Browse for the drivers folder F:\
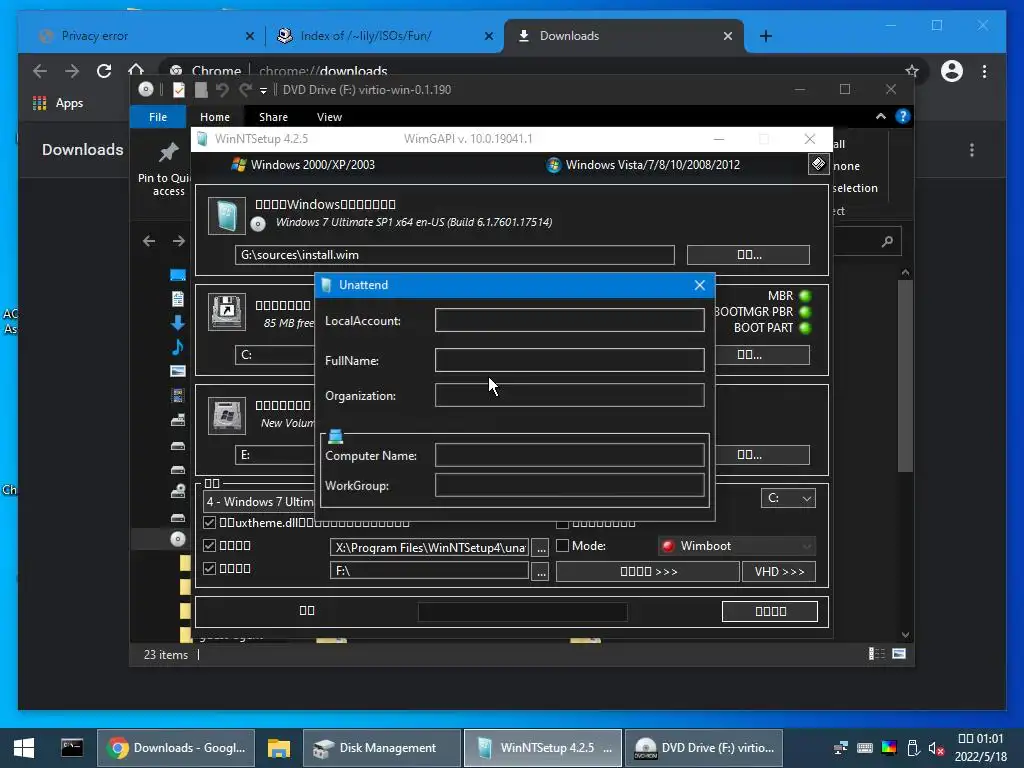 tap(541, 571)
